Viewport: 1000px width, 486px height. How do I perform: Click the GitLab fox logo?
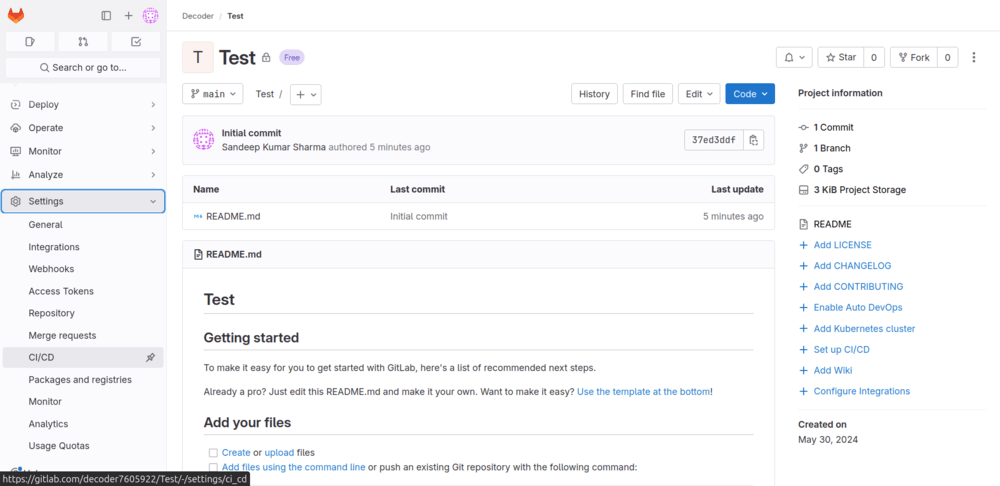(x=16, y=15)
